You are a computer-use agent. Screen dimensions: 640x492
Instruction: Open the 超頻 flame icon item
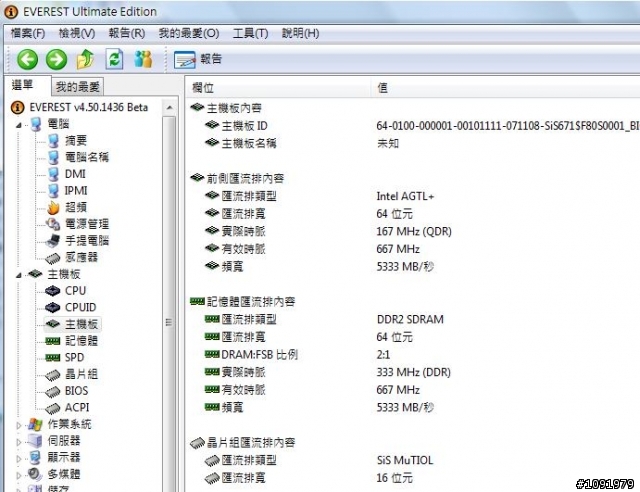(53, 207)
